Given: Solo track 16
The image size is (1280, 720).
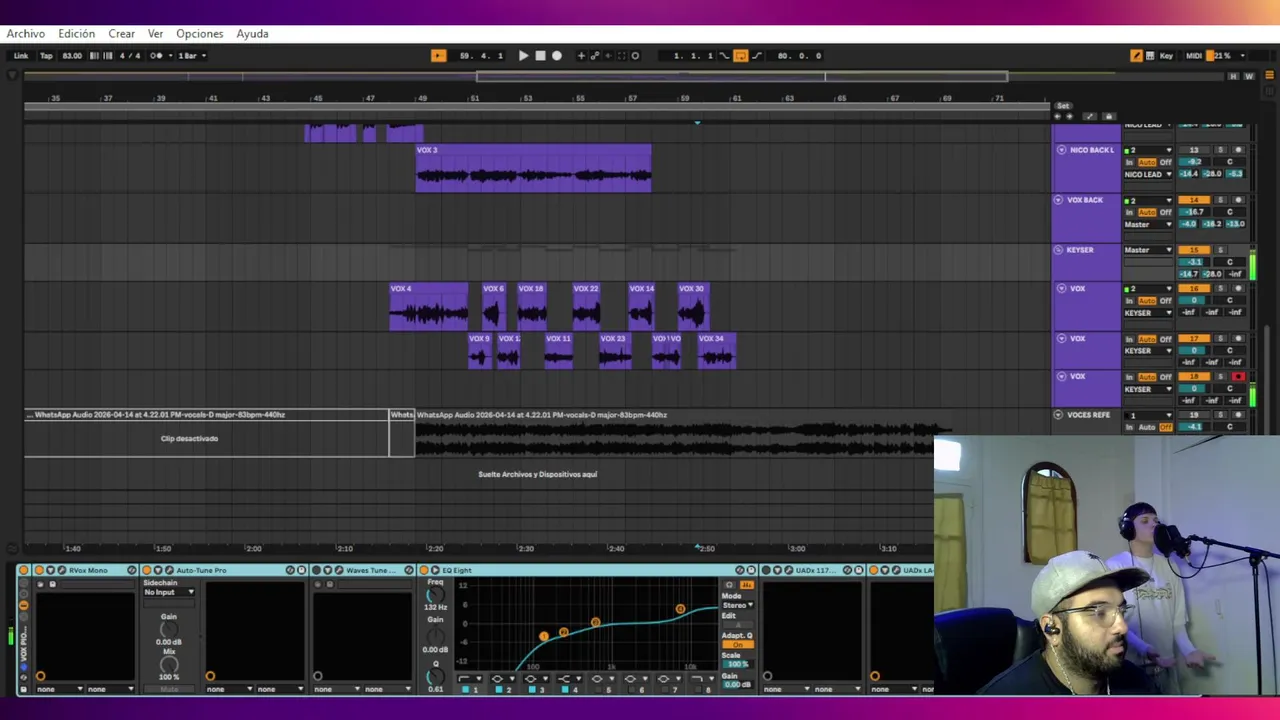Looking at the screenshot, I should [x=1220, y=289].
